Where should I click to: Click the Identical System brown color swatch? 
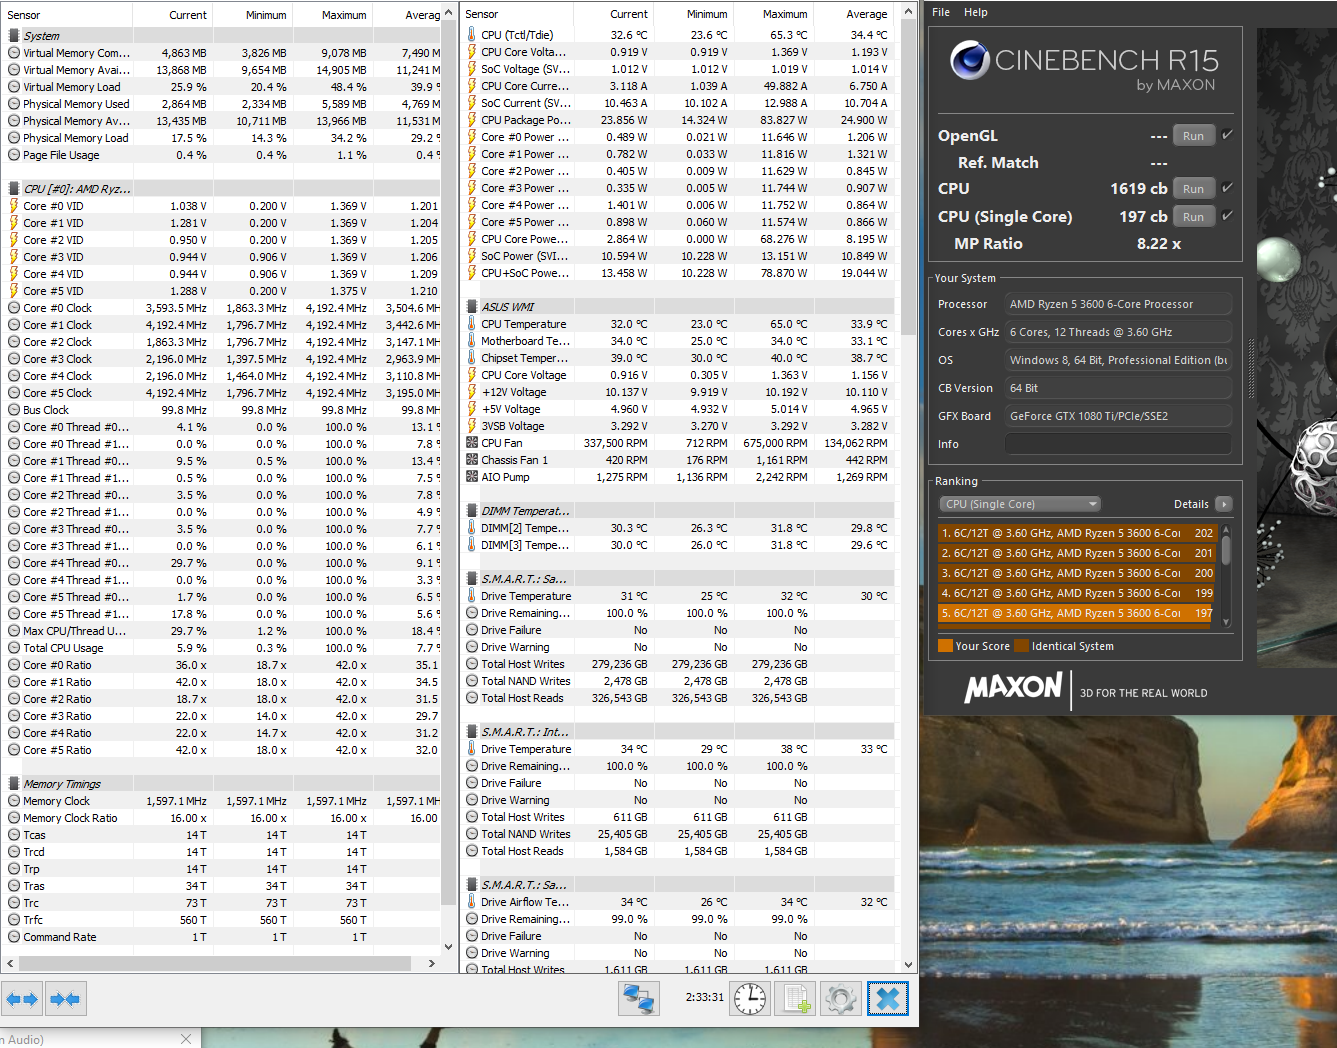(x=1021, y=646)
